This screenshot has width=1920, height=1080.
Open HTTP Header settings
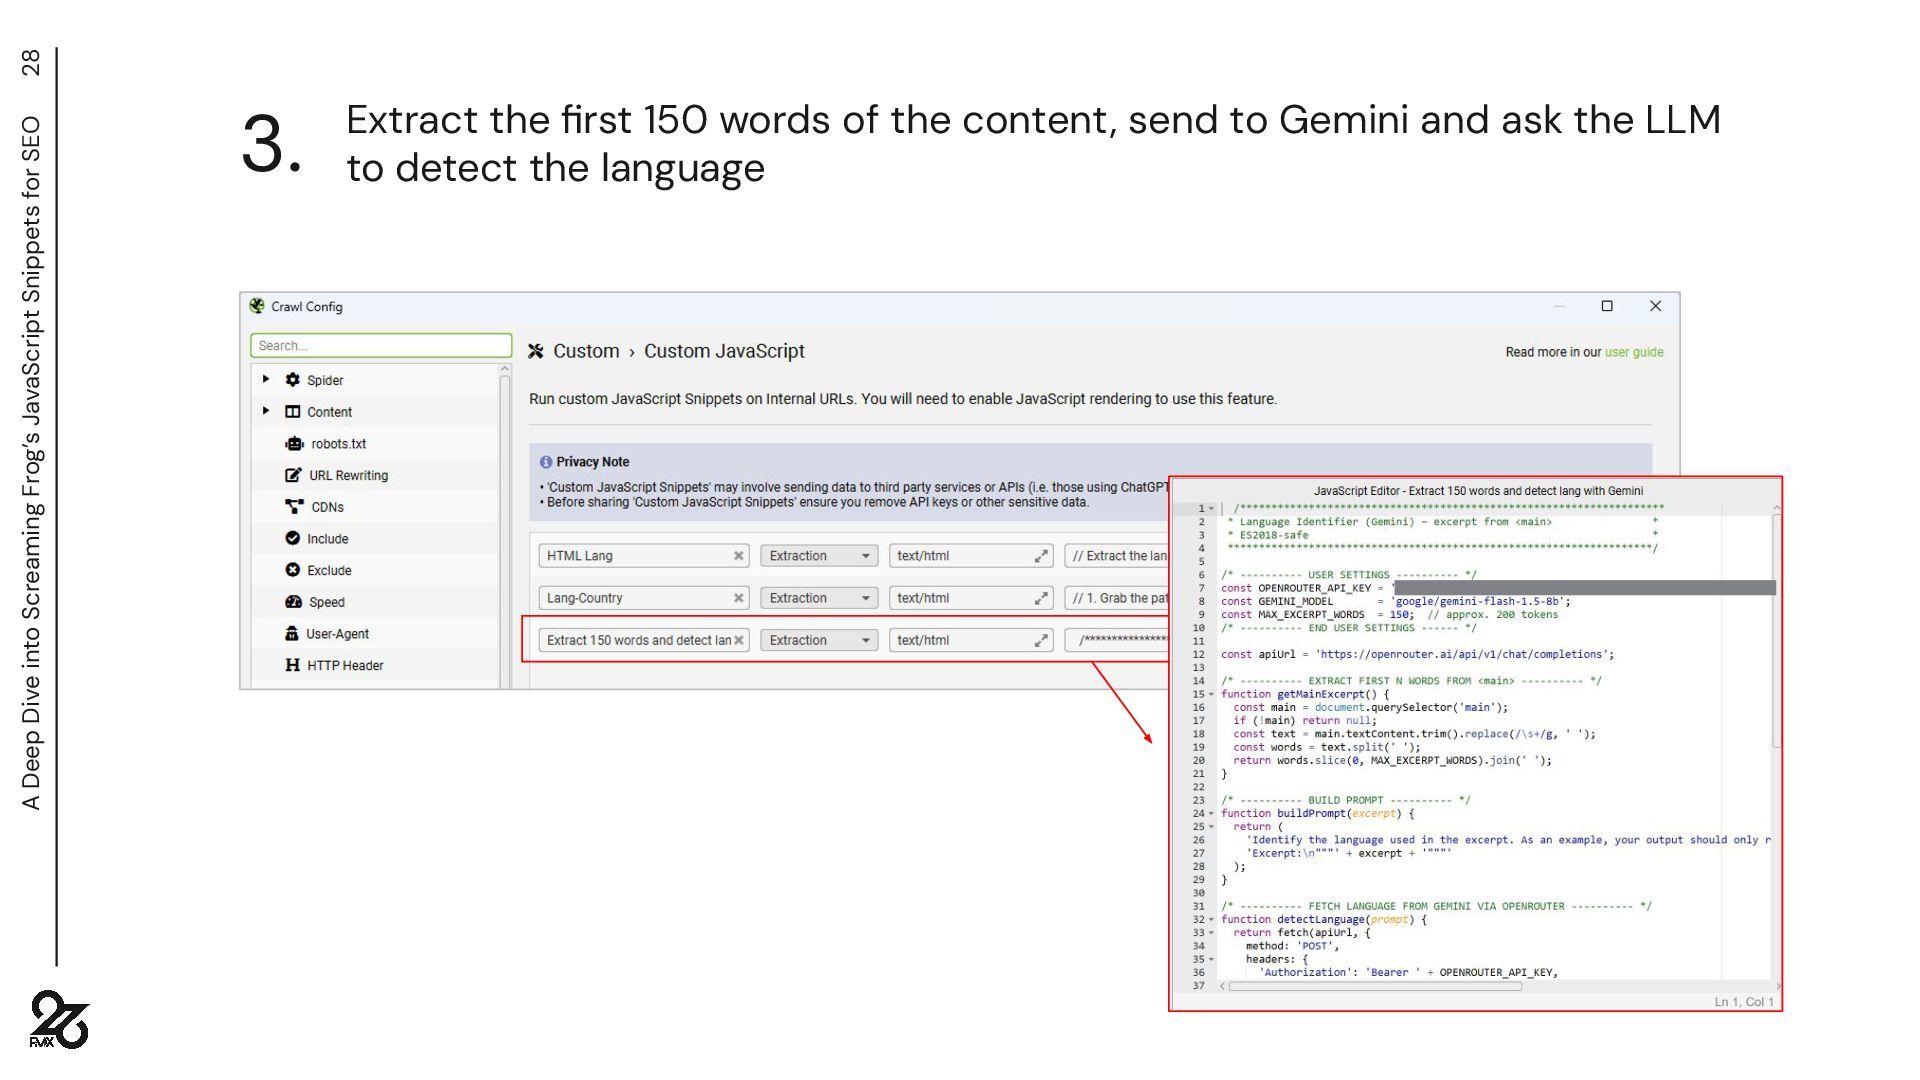pos(345,665)
